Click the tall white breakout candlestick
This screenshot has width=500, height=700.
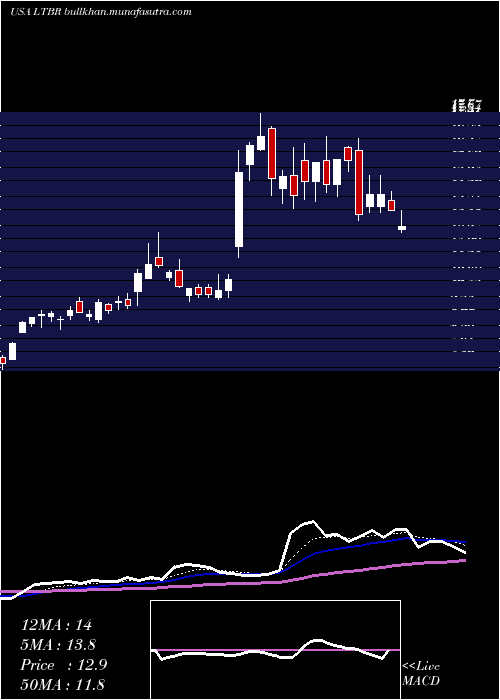[x=239, y=204]
